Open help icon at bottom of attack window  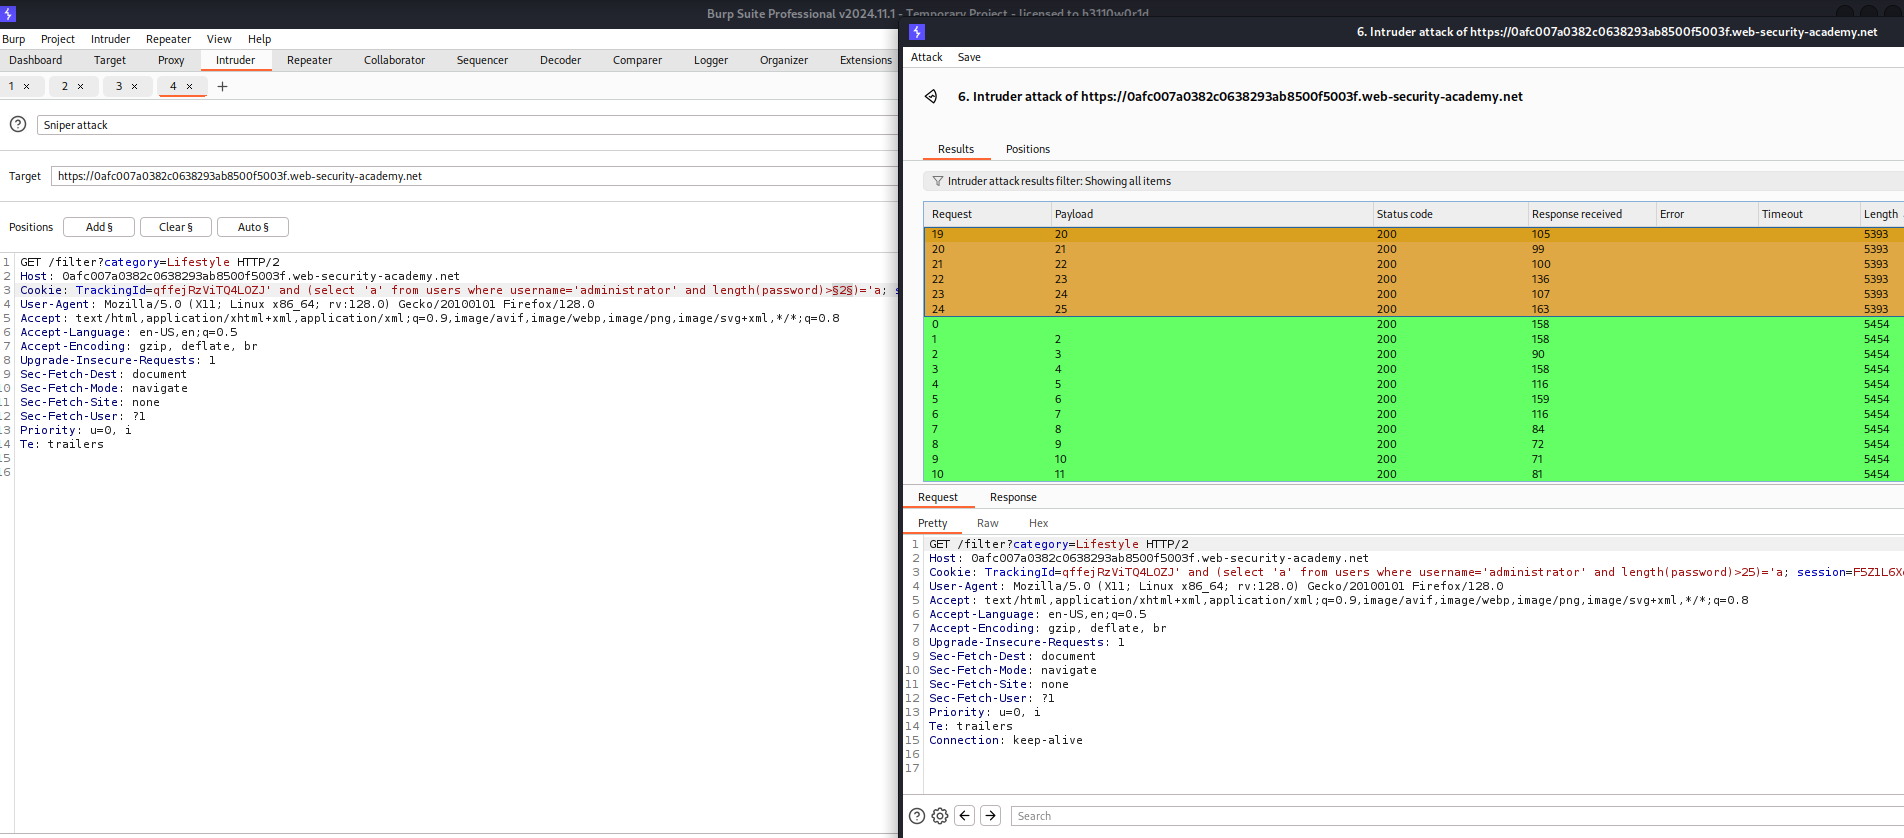pos(917,816)
